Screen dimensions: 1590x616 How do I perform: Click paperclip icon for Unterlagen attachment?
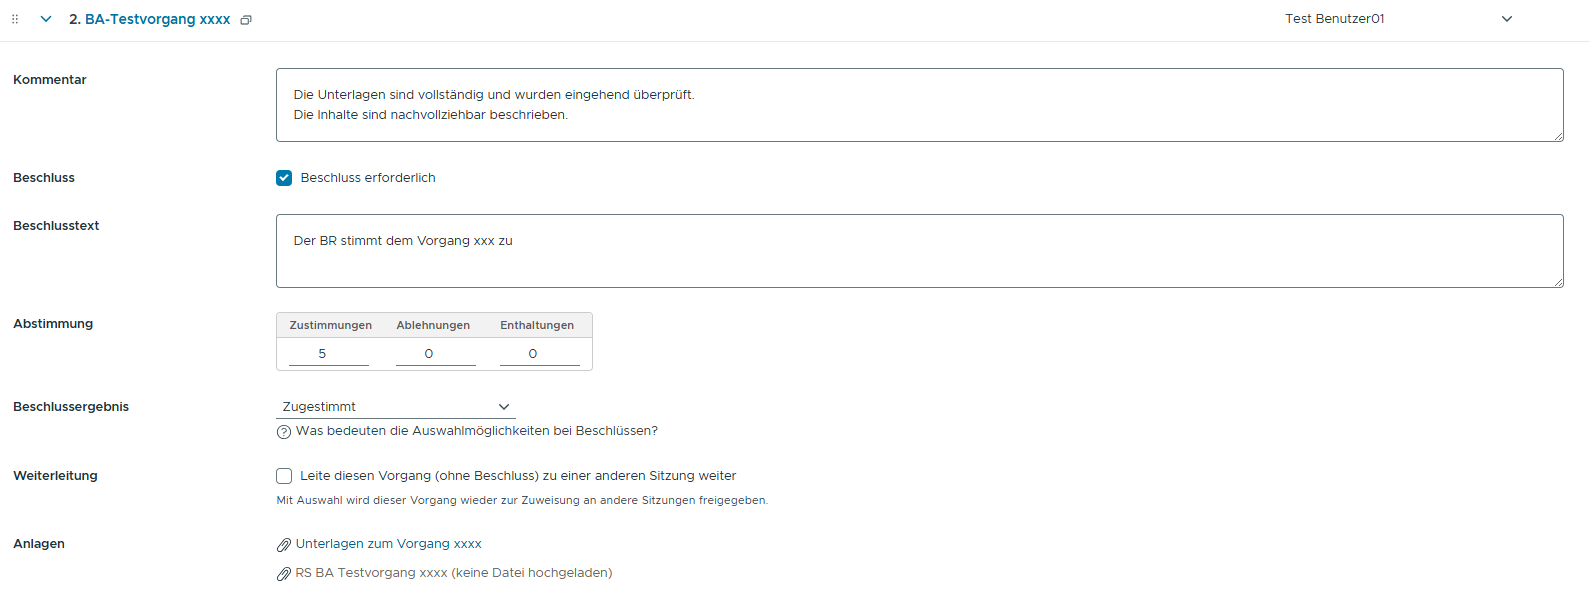(284, 545)
